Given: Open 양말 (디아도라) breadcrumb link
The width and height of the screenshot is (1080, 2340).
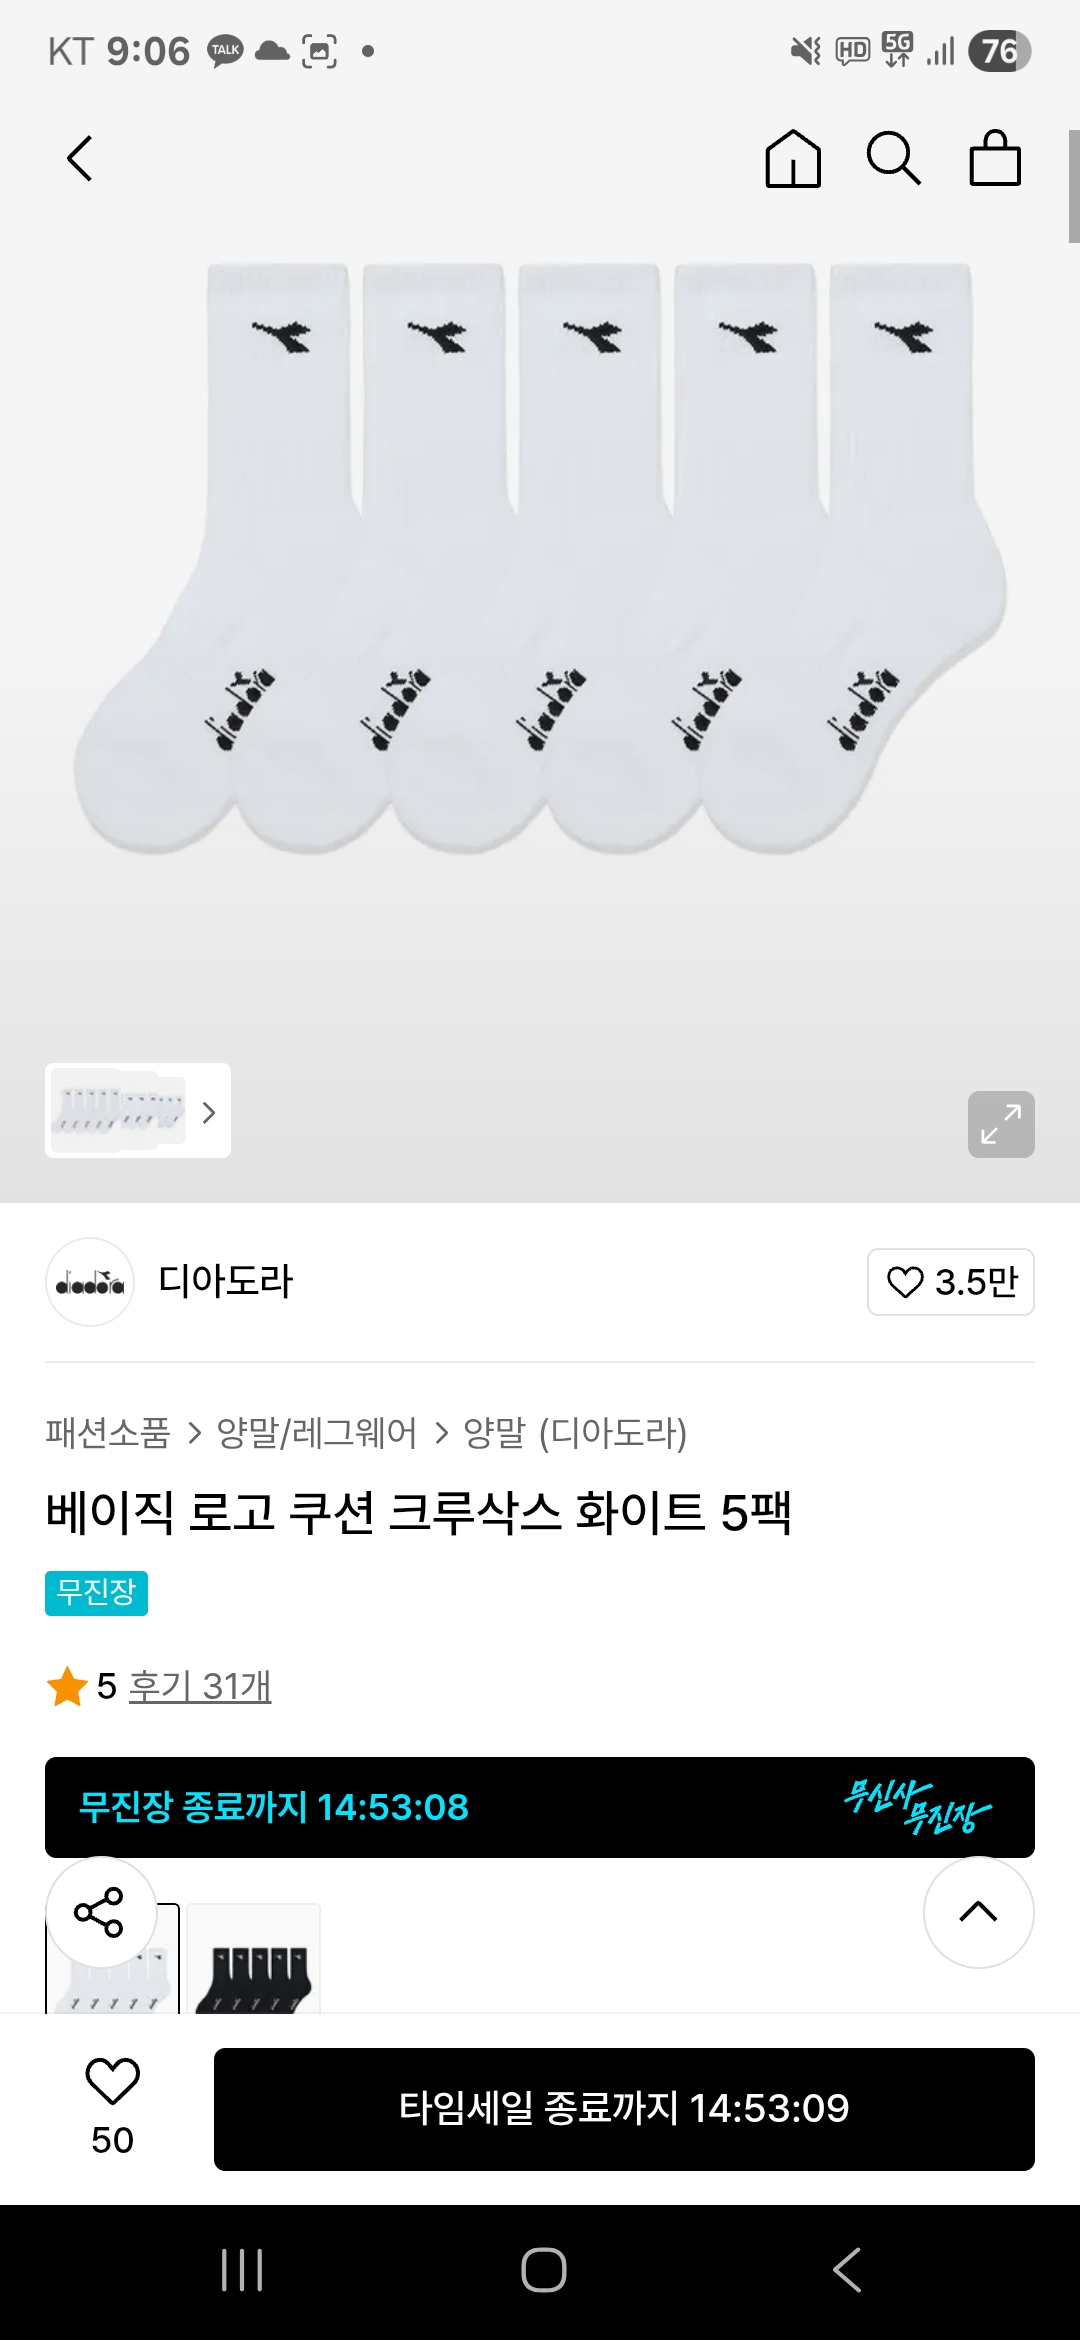Looking at the screenshot, I should point(575,1433).
